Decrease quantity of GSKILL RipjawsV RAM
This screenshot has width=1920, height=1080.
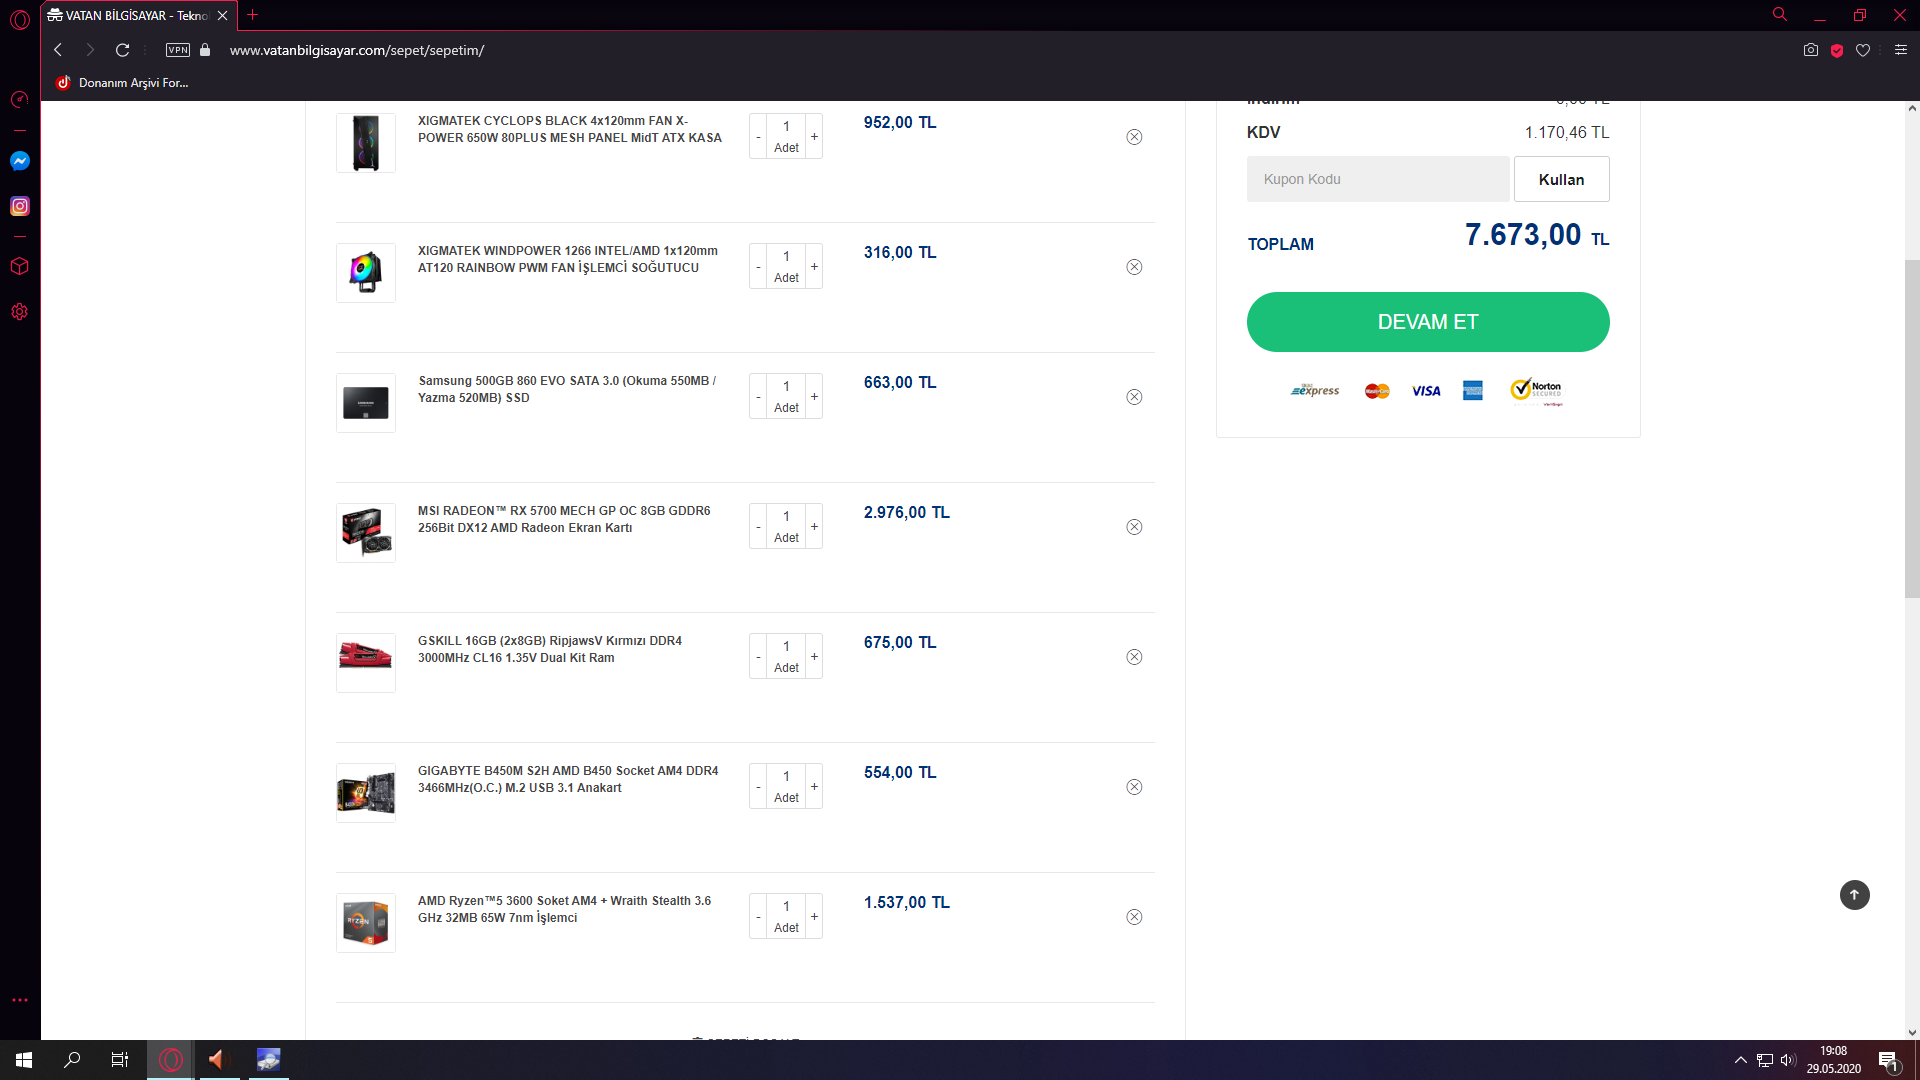(758, 656)
